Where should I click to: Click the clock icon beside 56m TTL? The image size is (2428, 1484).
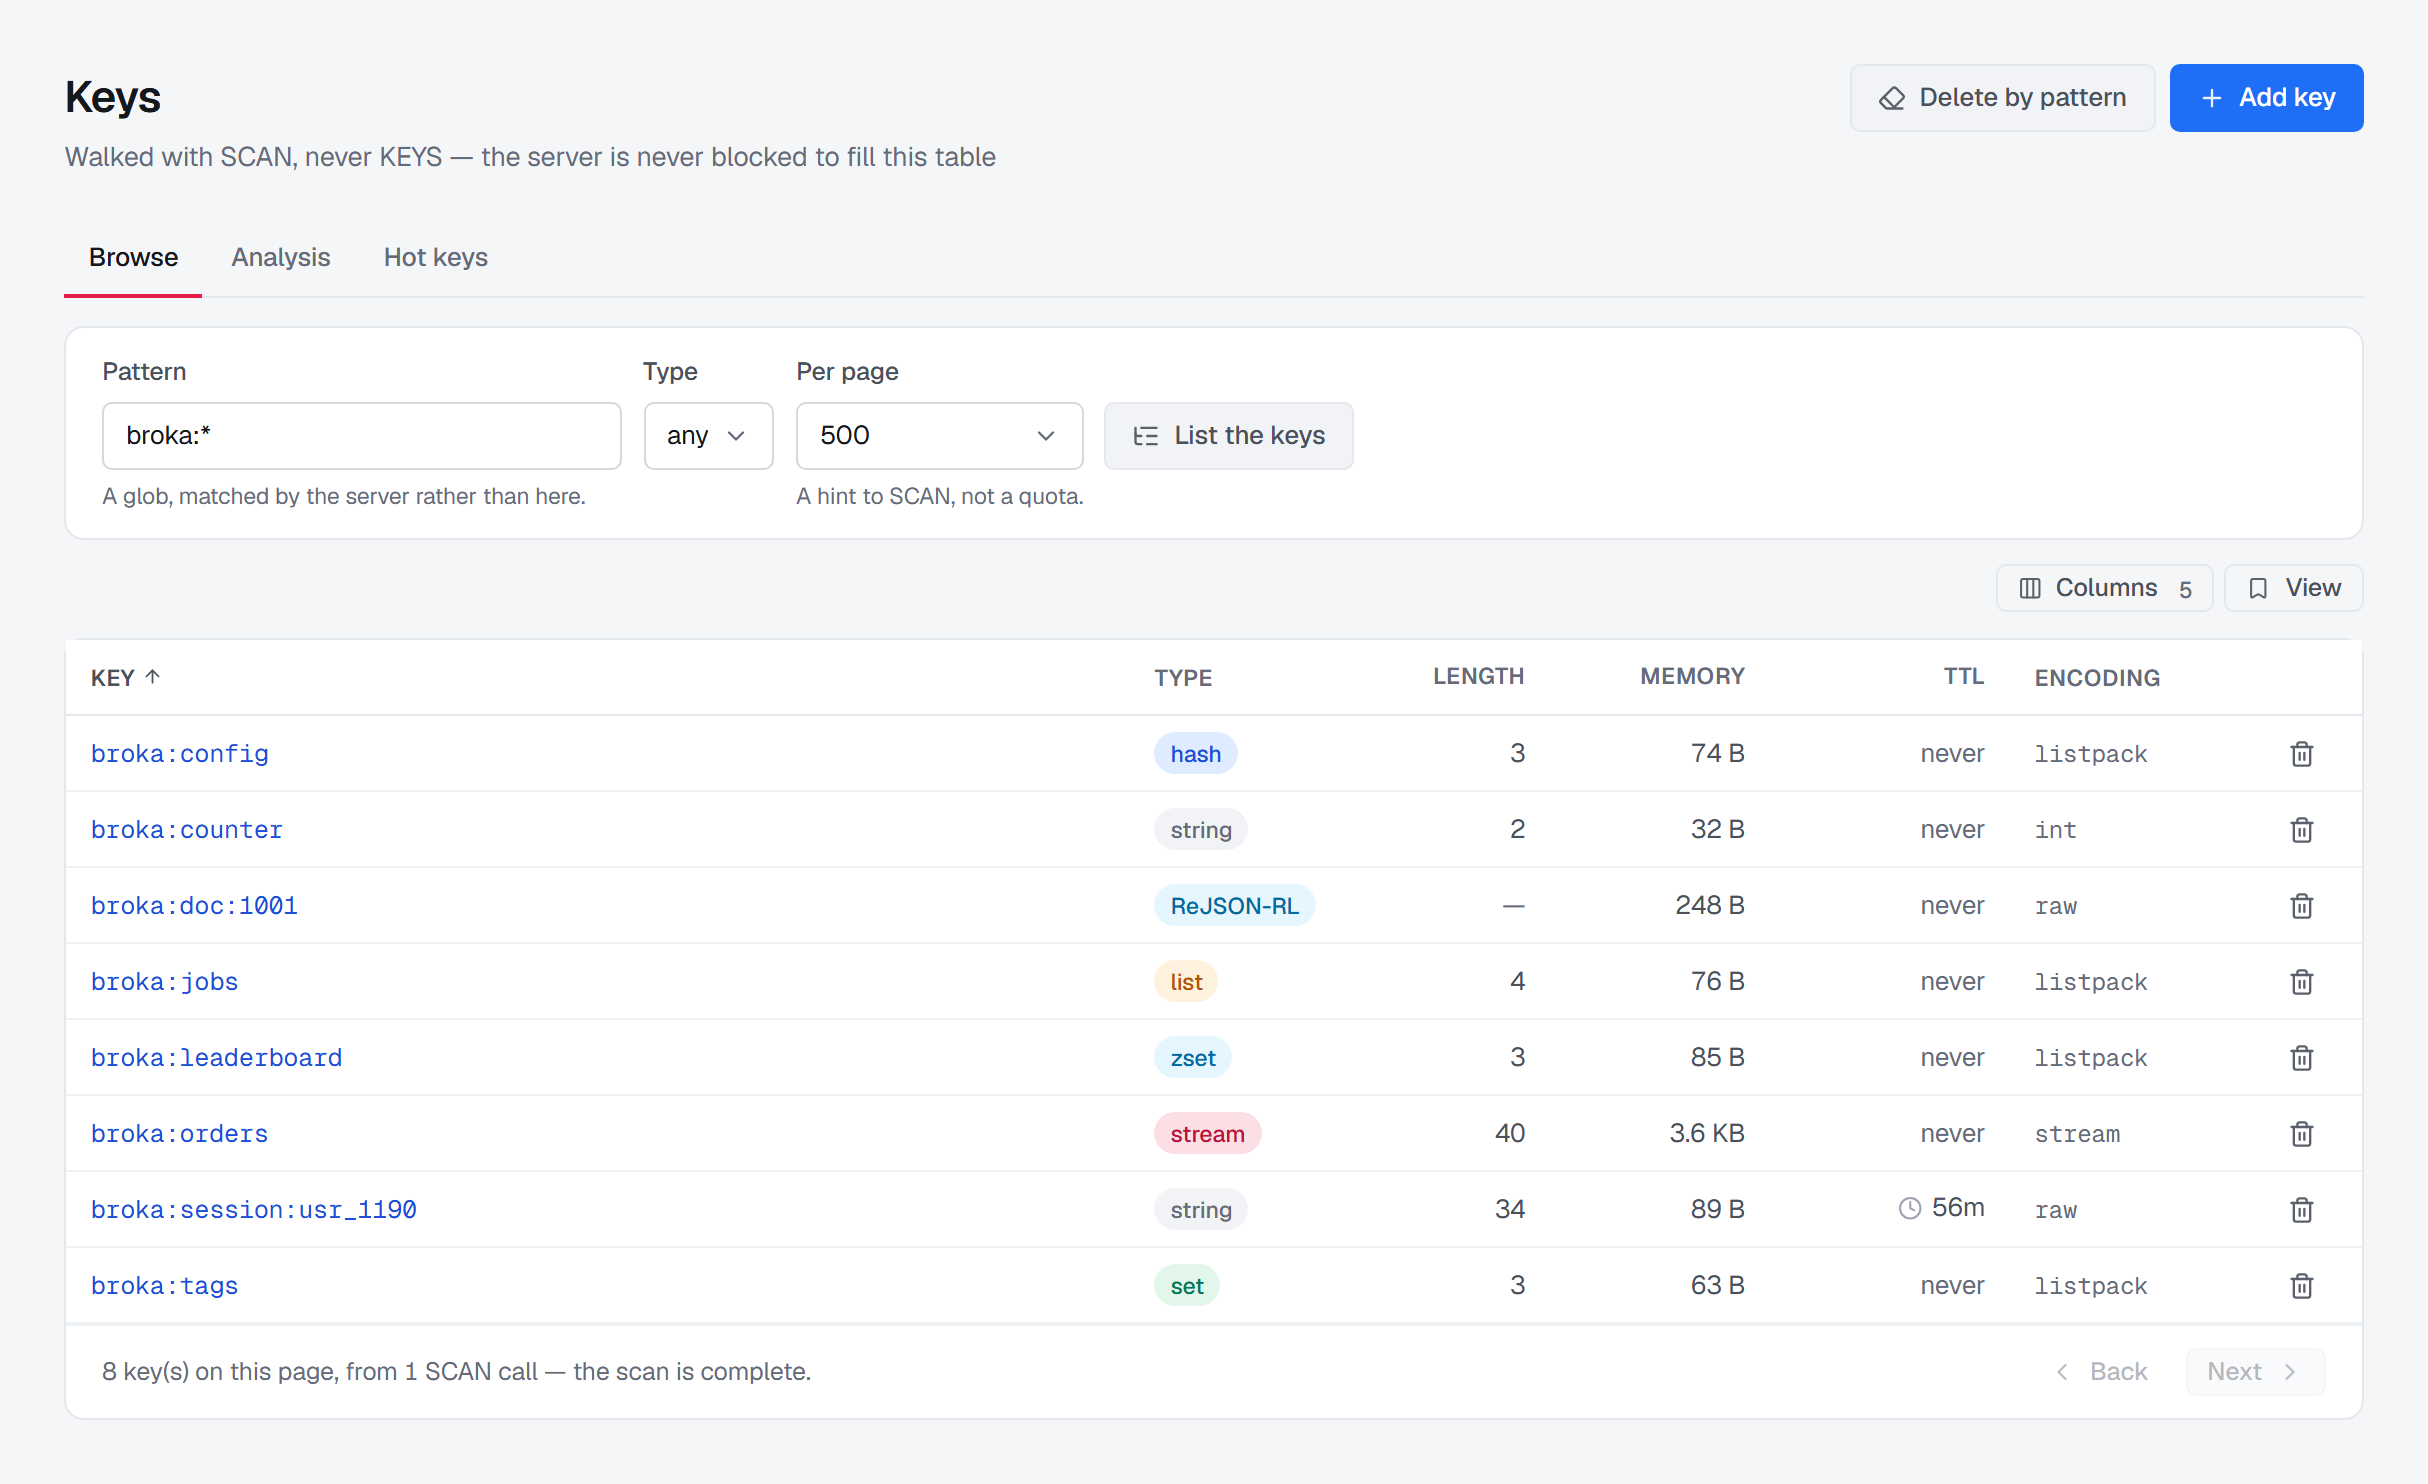tap(1910, 1209)
